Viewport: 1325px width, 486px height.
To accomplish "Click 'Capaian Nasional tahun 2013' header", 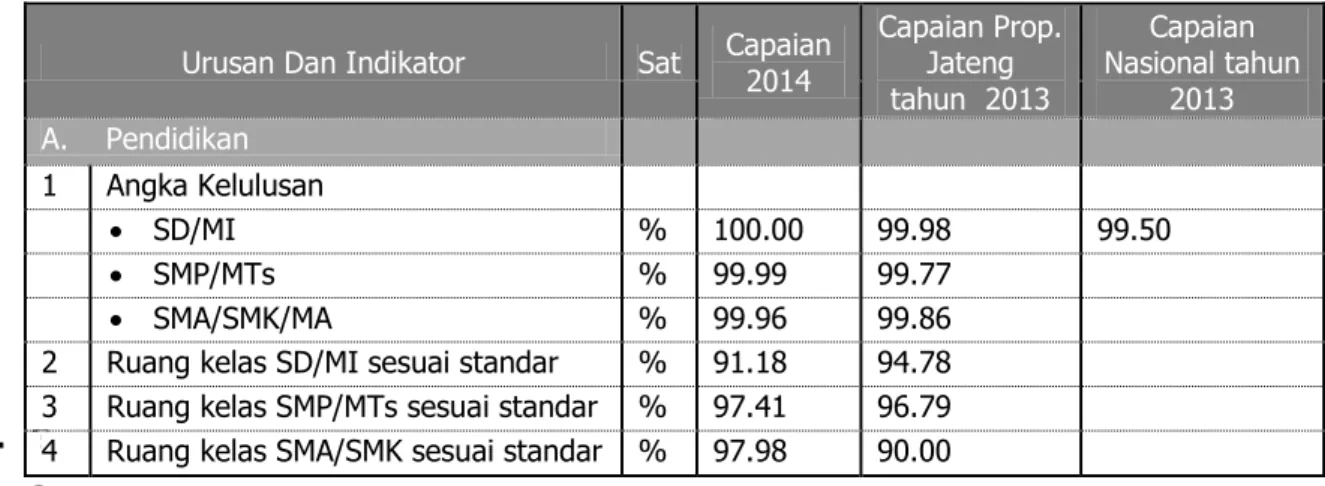I will pos(1200,65).
